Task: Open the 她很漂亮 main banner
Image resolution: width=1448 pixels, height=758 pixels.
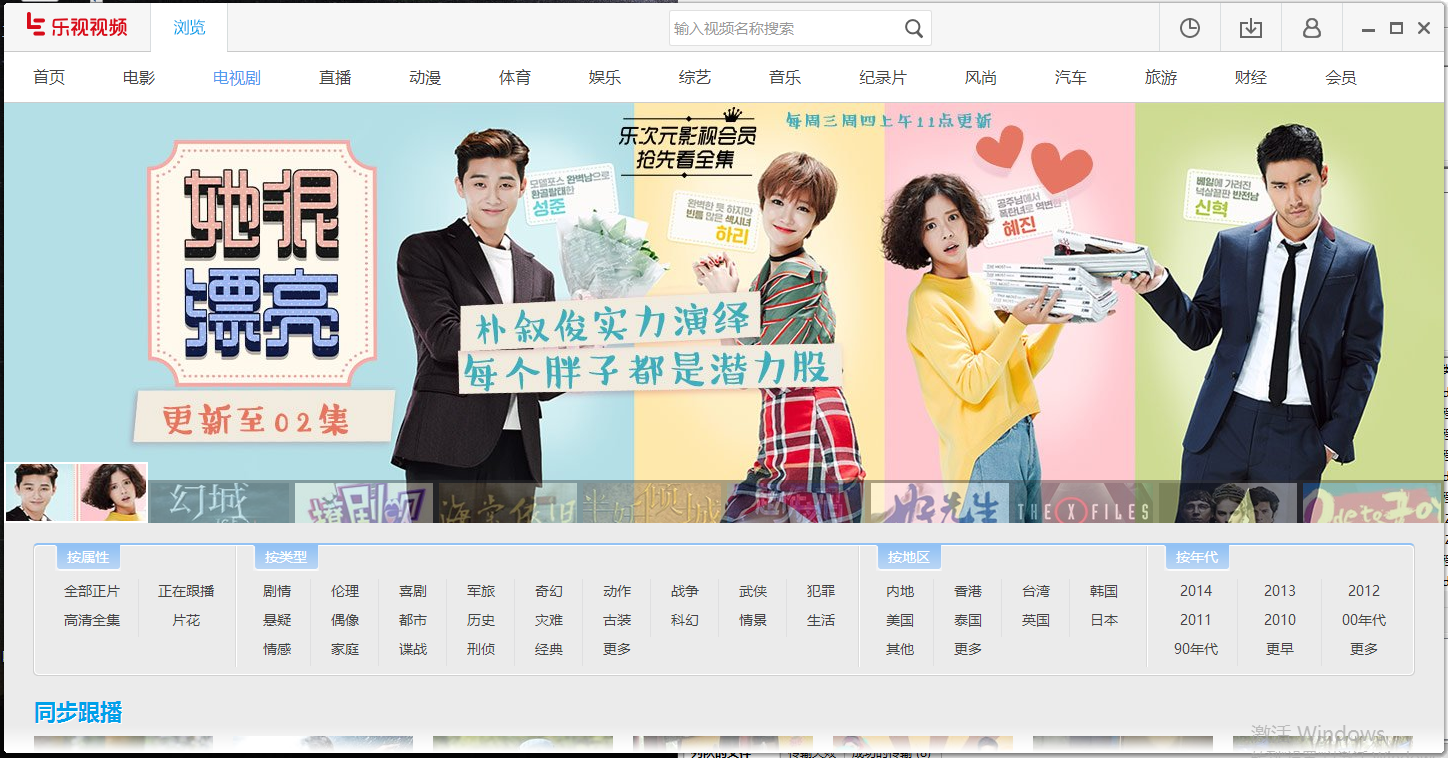Action: [x=724, y=290]
